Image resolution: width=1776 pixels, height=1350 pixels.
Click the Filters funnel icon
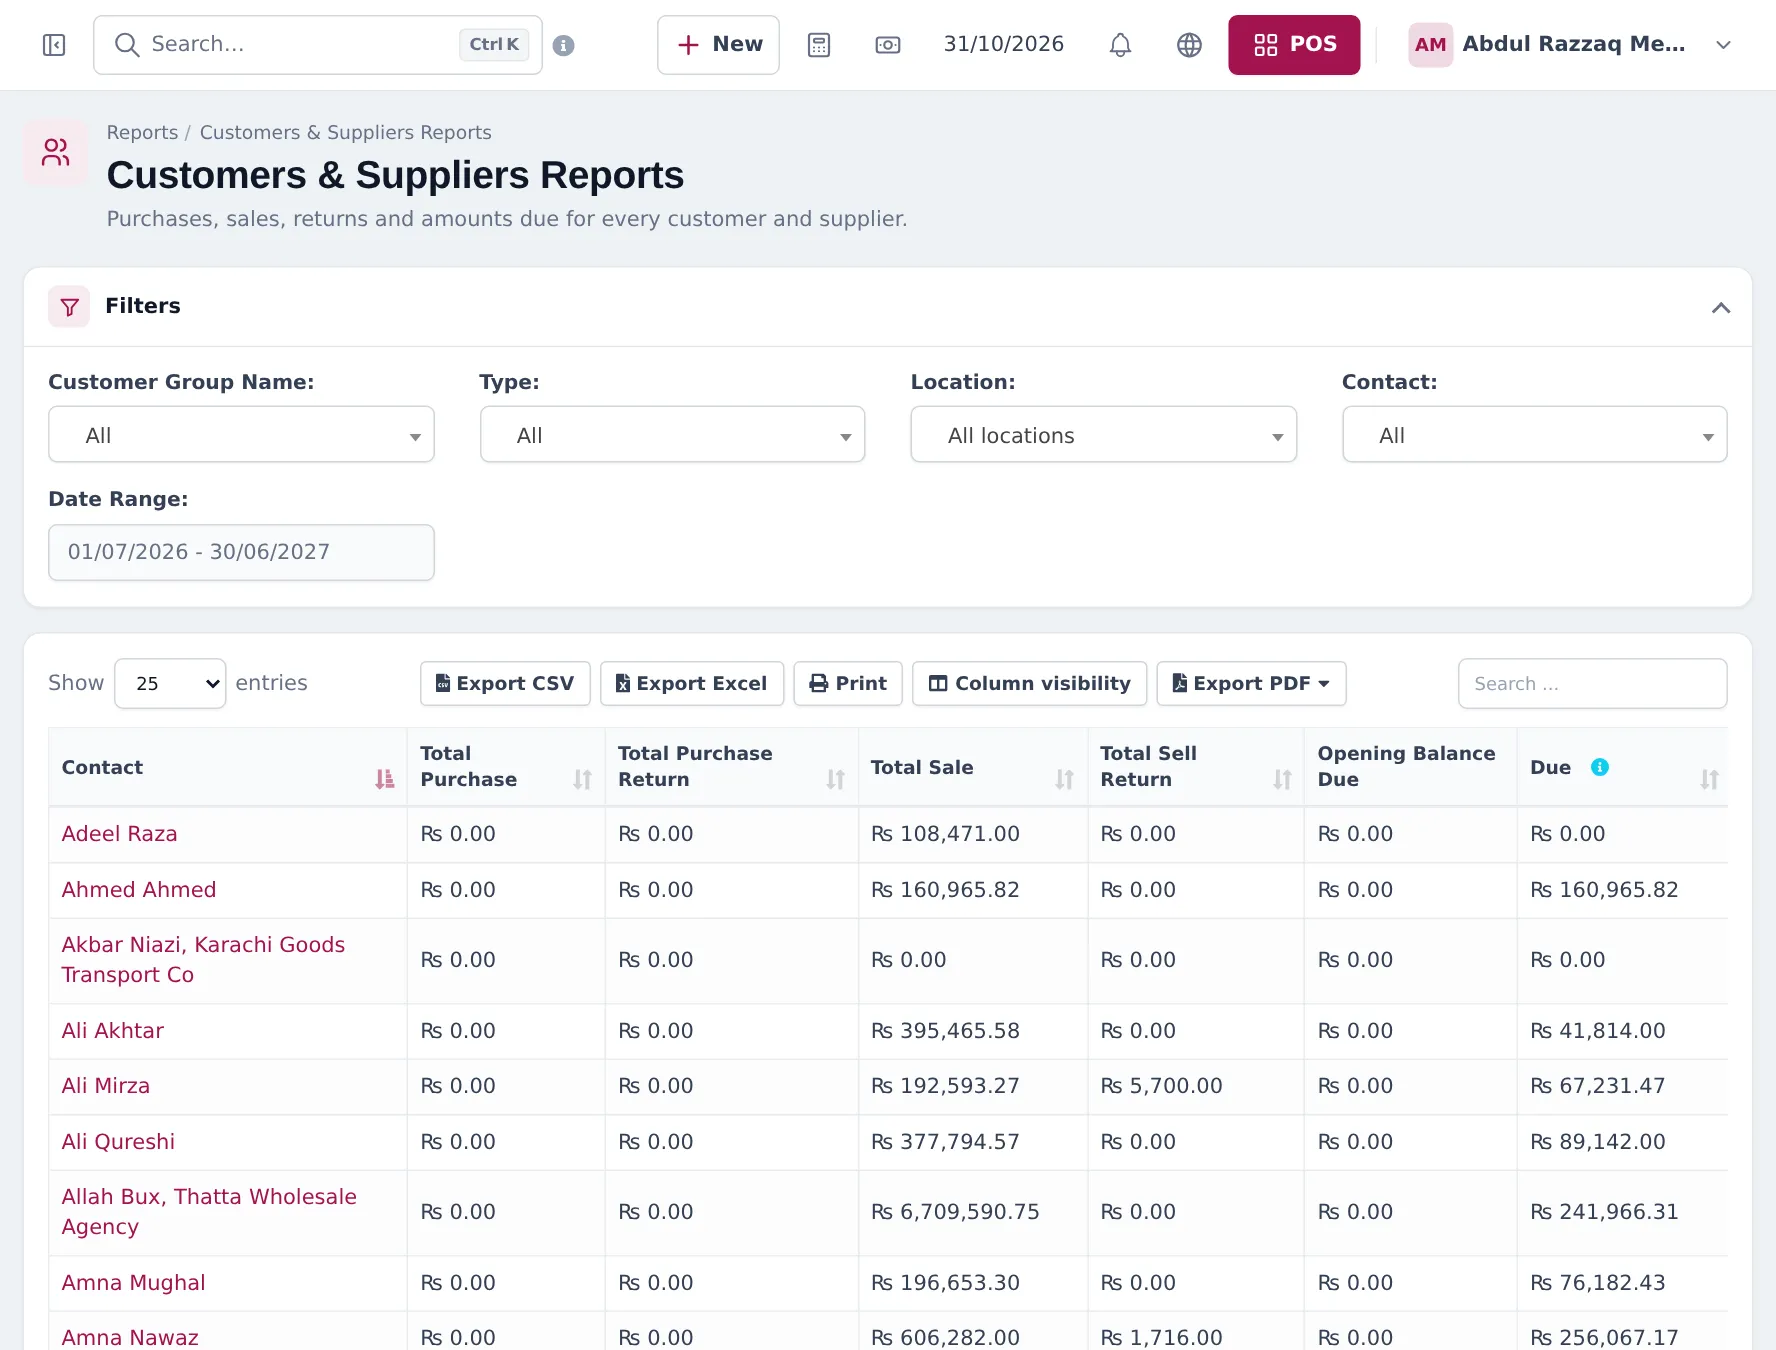pyautogui.click(x=69, y=306)
